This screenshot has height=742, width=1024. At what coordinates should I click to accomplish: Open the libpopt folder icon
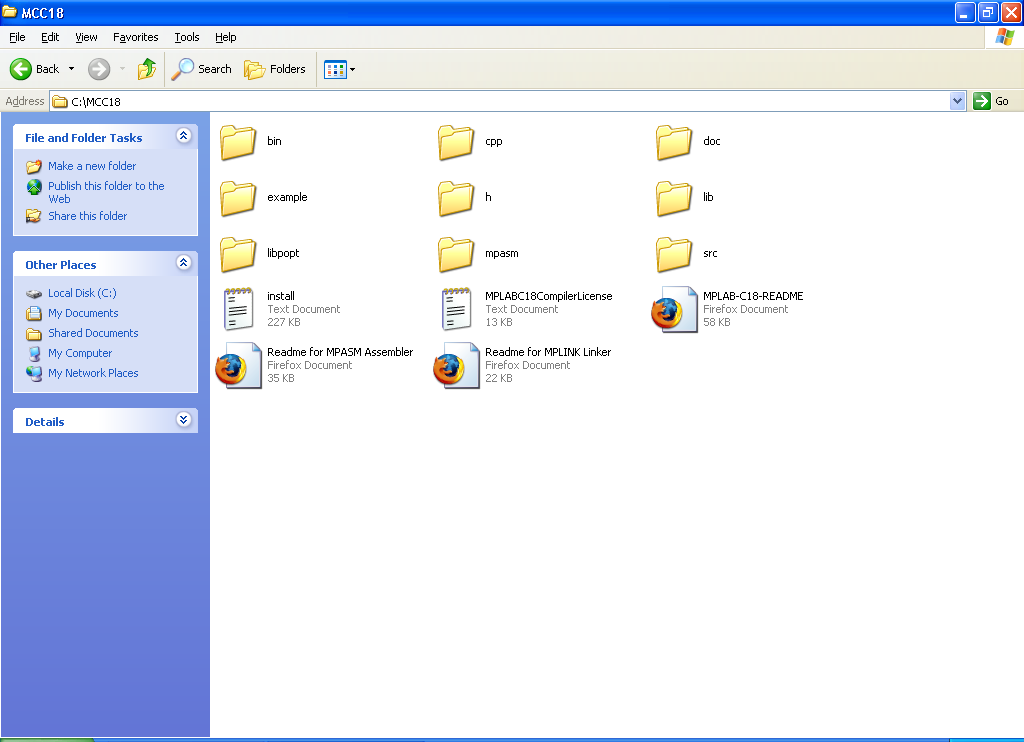238,254
